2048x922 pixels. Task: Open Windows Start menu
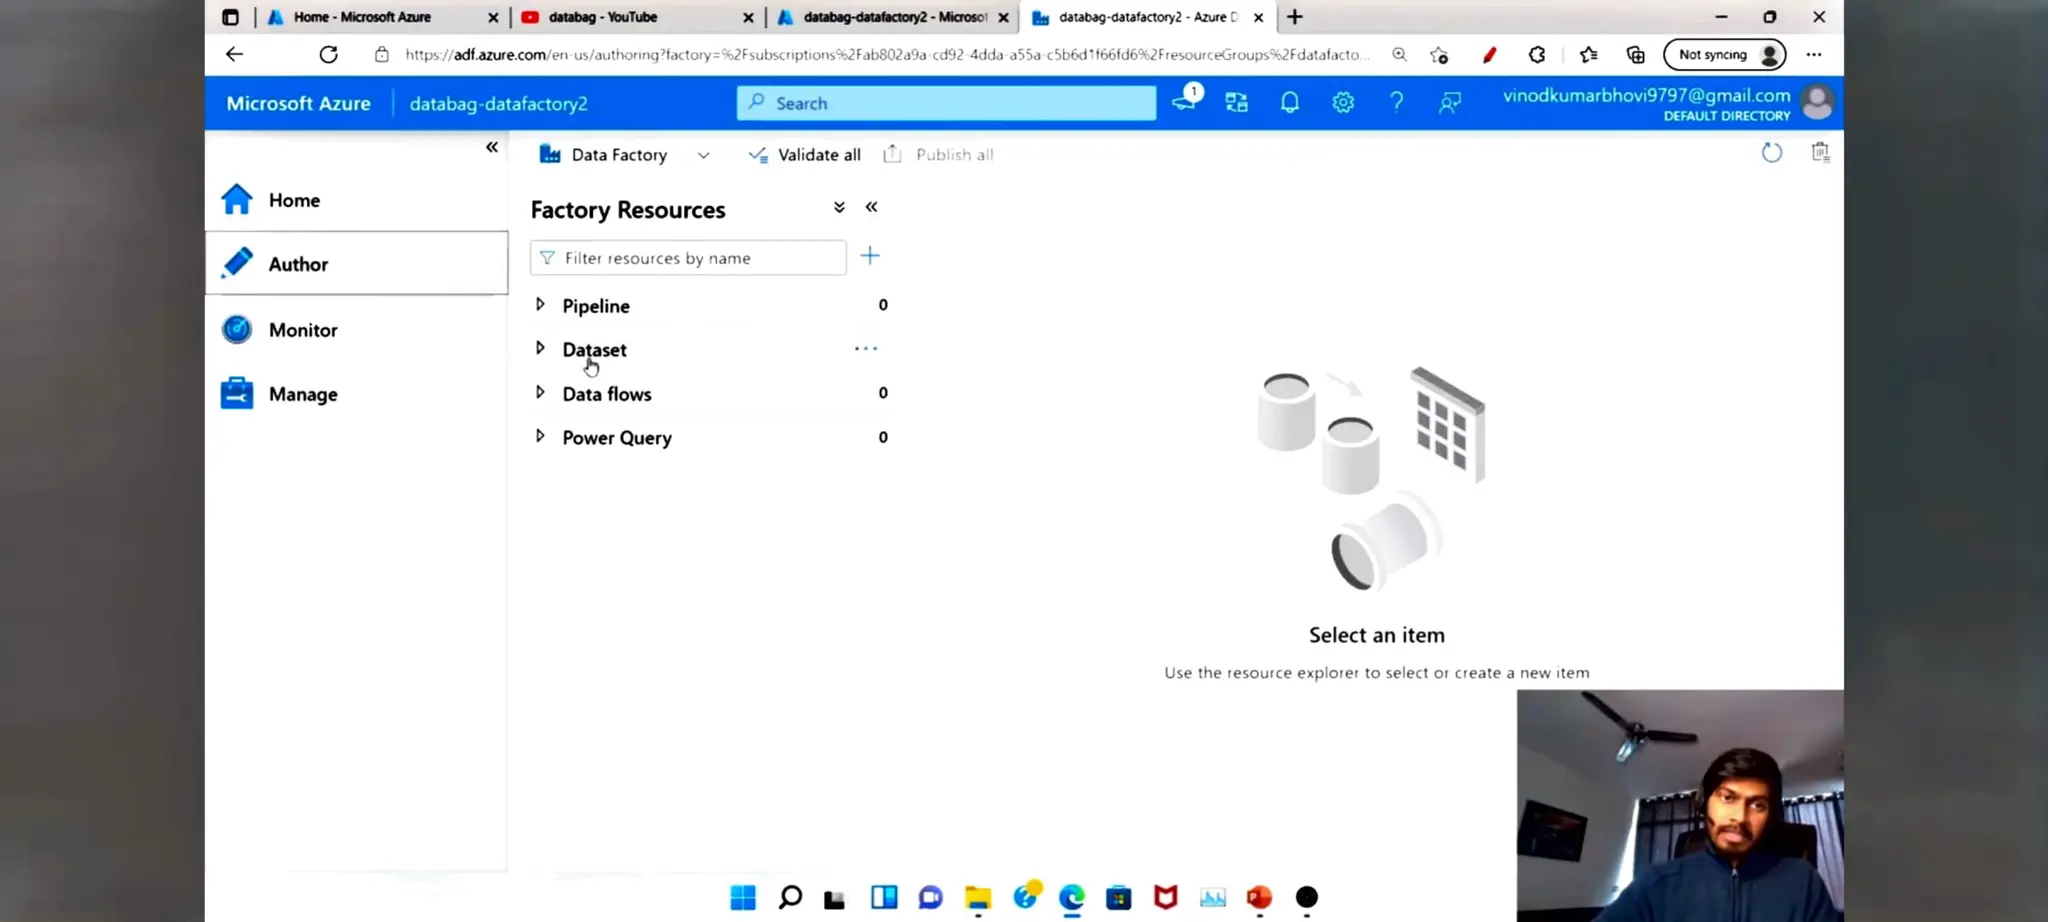pyautogui.click(x=743, y=898)
